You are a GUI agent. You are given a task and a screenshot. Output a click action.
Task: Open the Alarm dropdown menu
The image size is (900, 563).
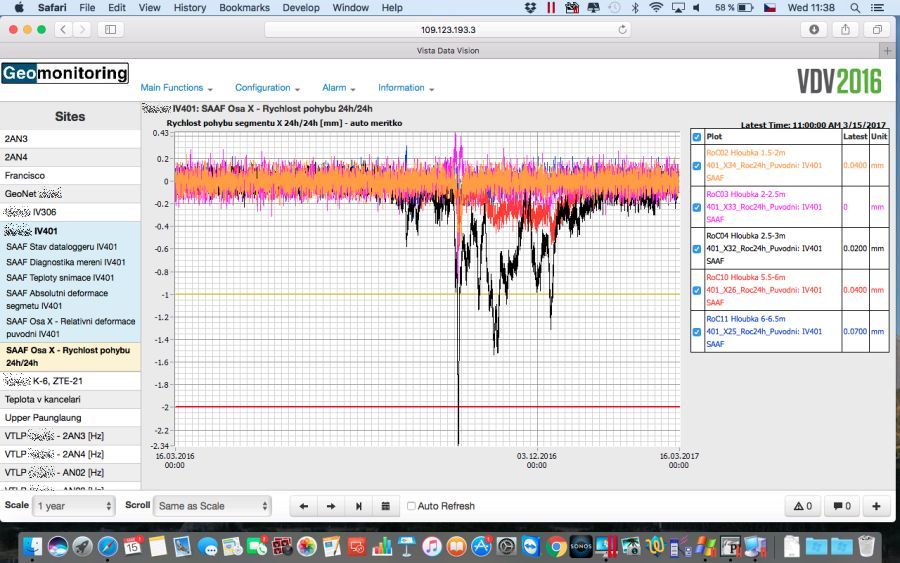point(339,88)
